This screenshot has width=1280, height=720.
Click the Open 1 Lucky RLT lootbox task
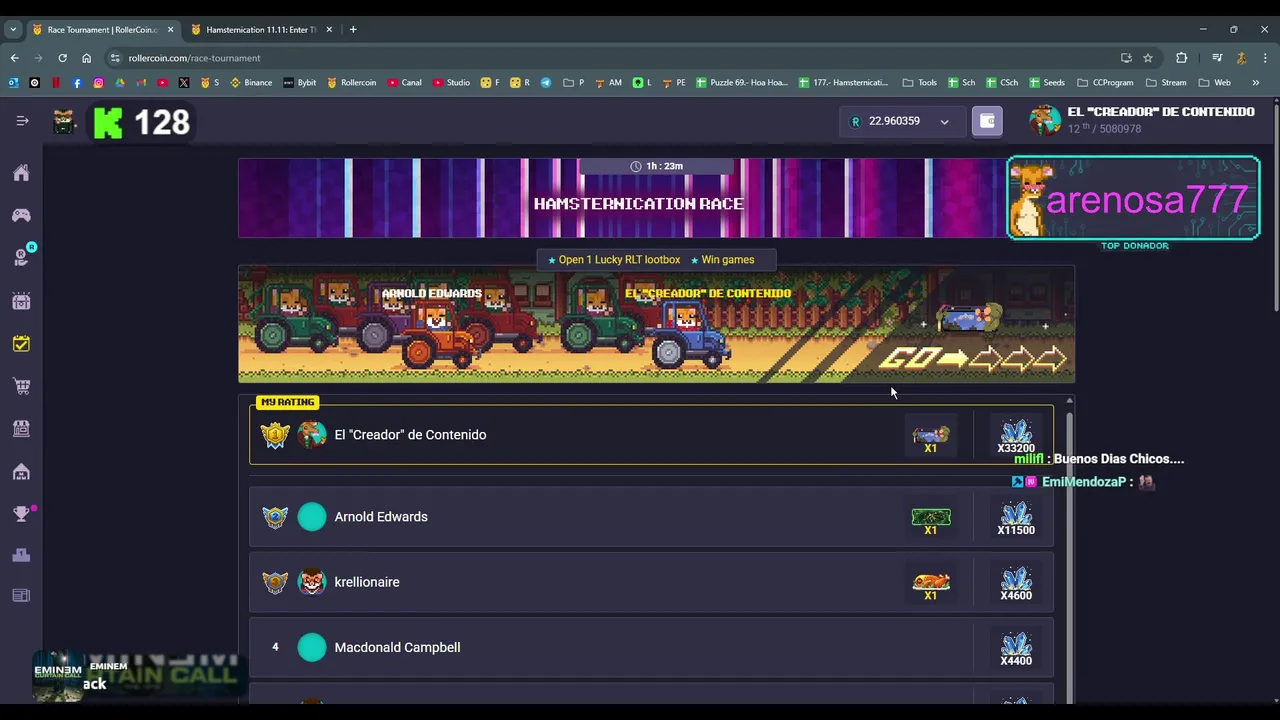pos(614,260)
